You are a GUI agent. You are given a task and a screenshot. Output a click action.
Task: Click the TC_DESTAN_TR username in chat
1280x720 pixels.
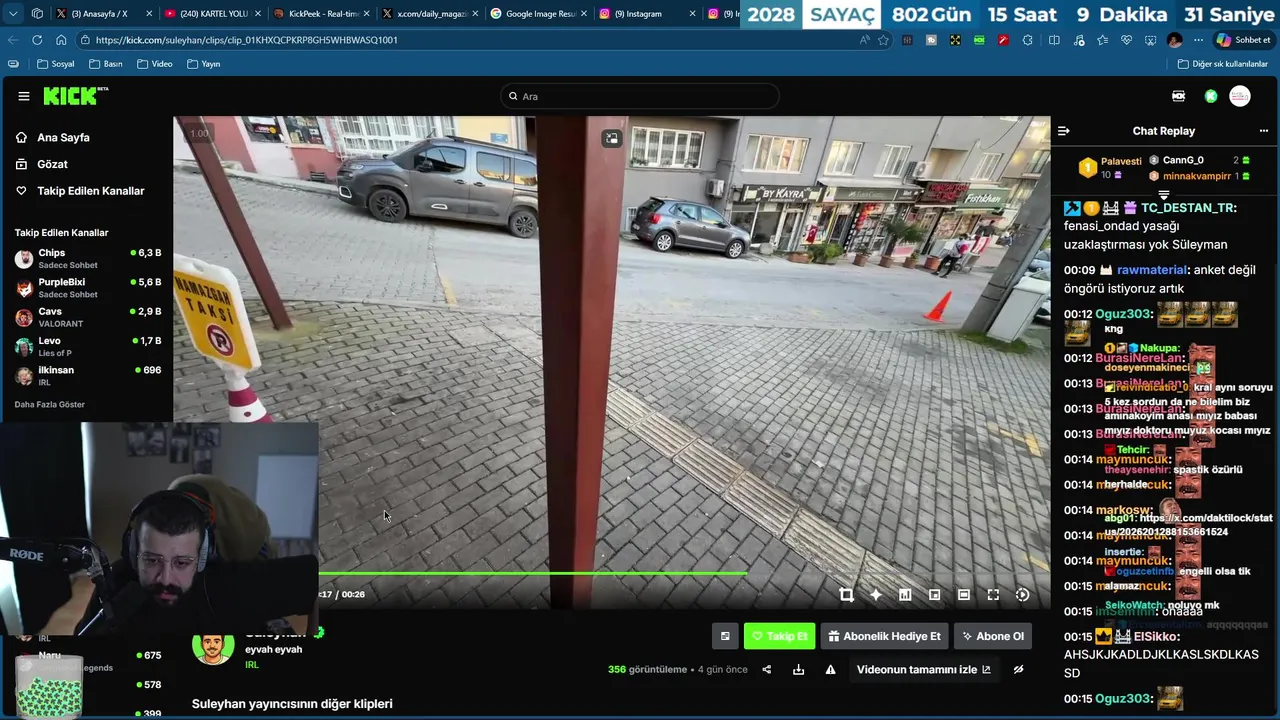point(1188,208)
